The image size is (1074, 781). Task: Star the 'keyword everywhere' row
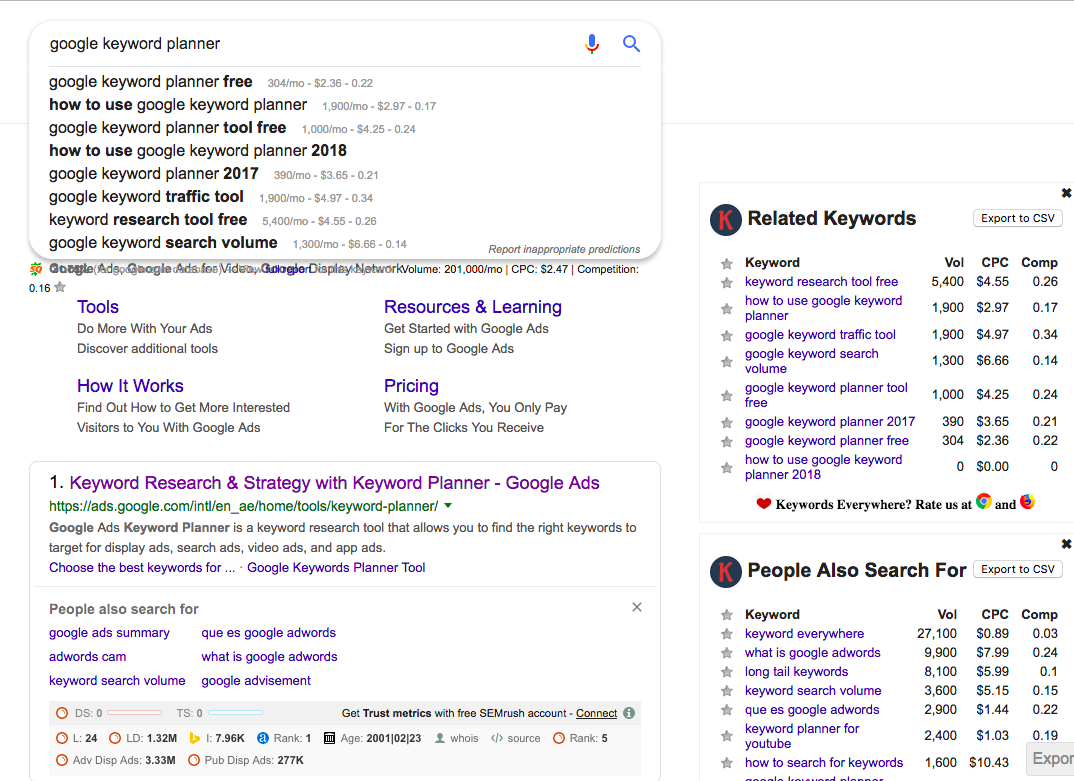pos(727,634)
